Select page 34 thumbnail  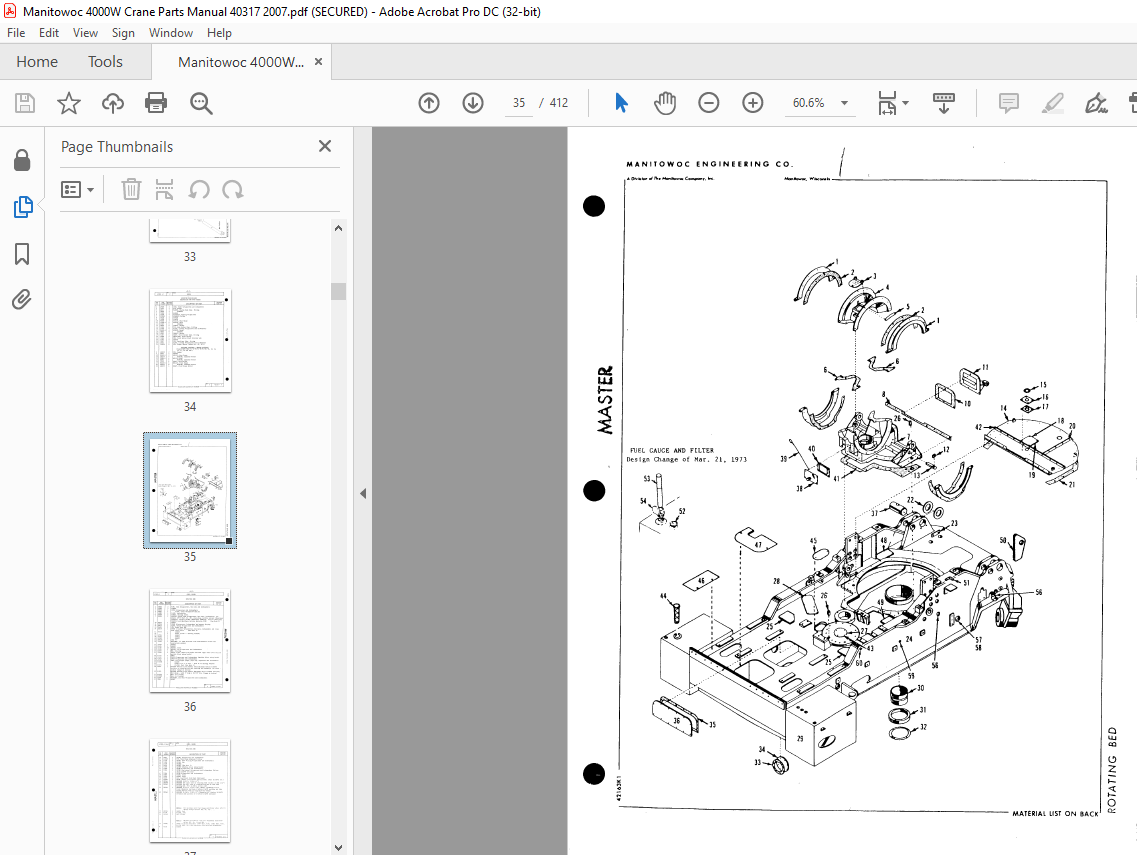click(x=190, y=341)
